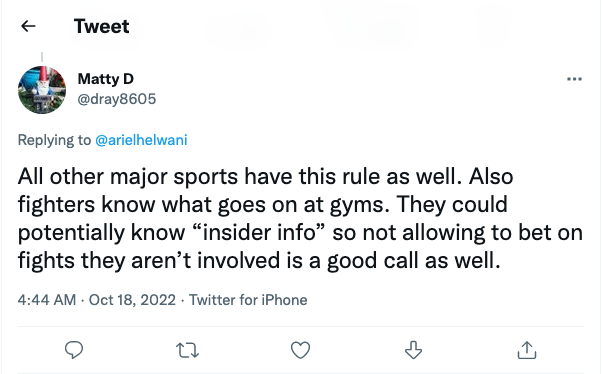
Task: Go back using the left arrow
Action: click(x=28, y=26)
